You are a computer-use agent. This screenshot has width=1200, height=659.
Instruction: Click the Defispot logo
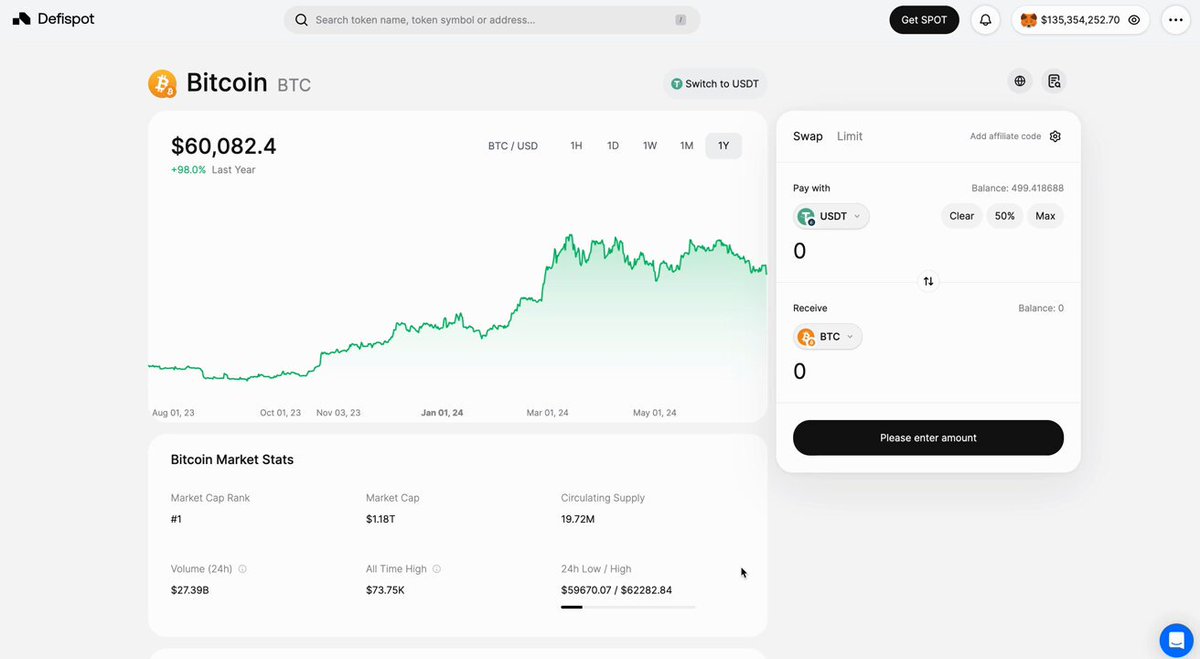pyautogui.click(x=53, y=19)
